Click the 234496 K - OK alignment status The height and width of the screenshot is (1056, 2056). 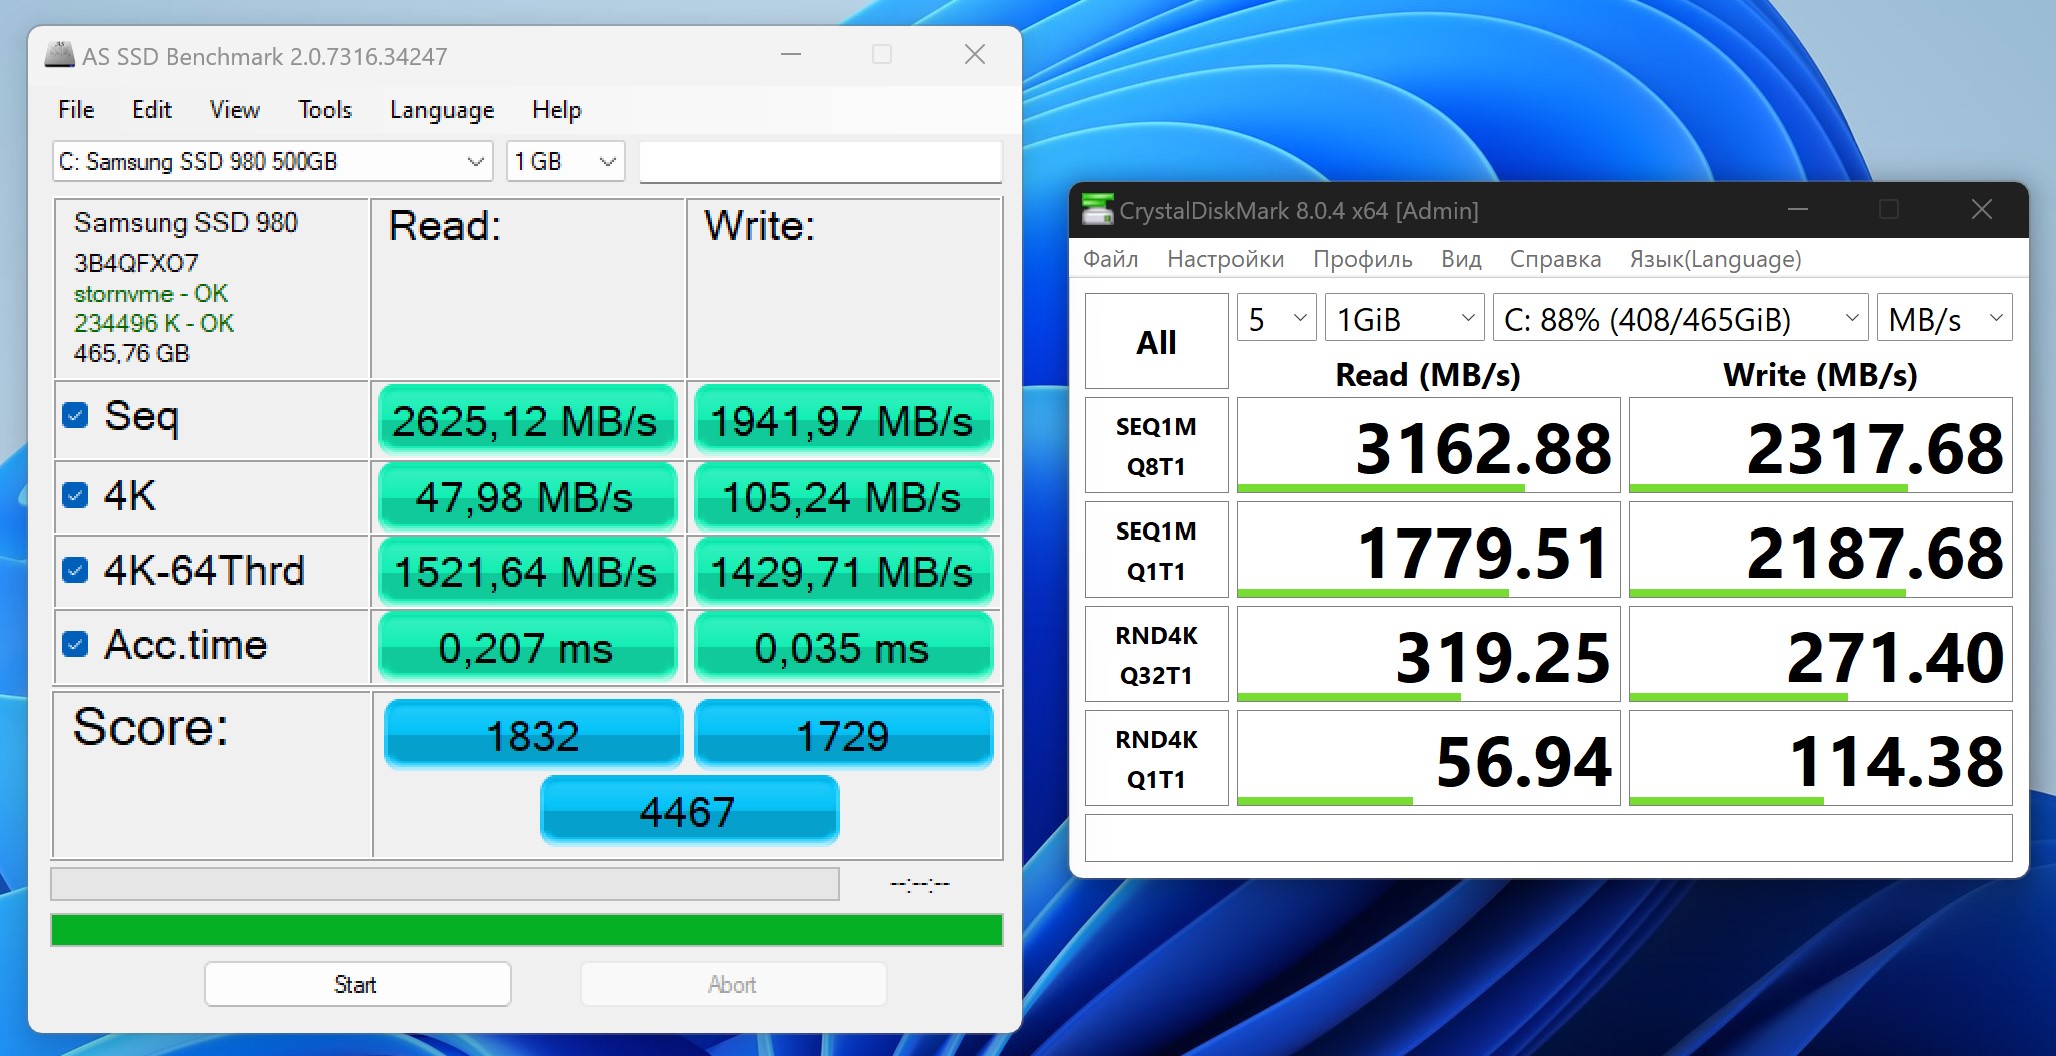point(154,323)
